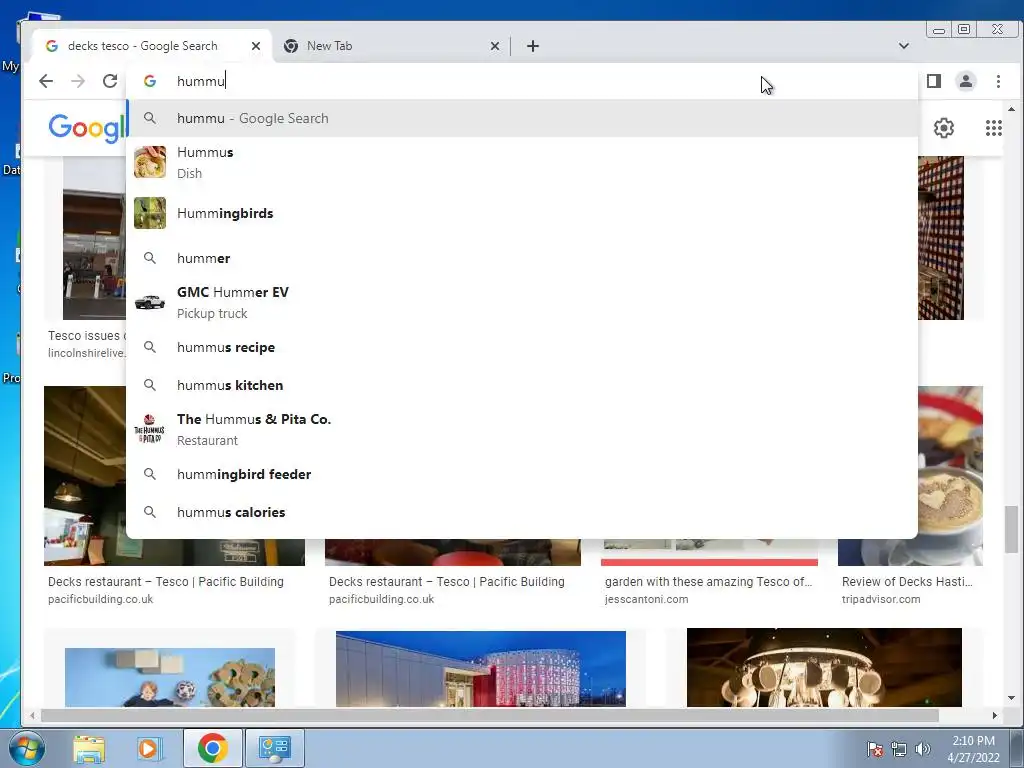
Task: Open the blue wall craft image
Action: pyautogui.click(x=170, y=677)
